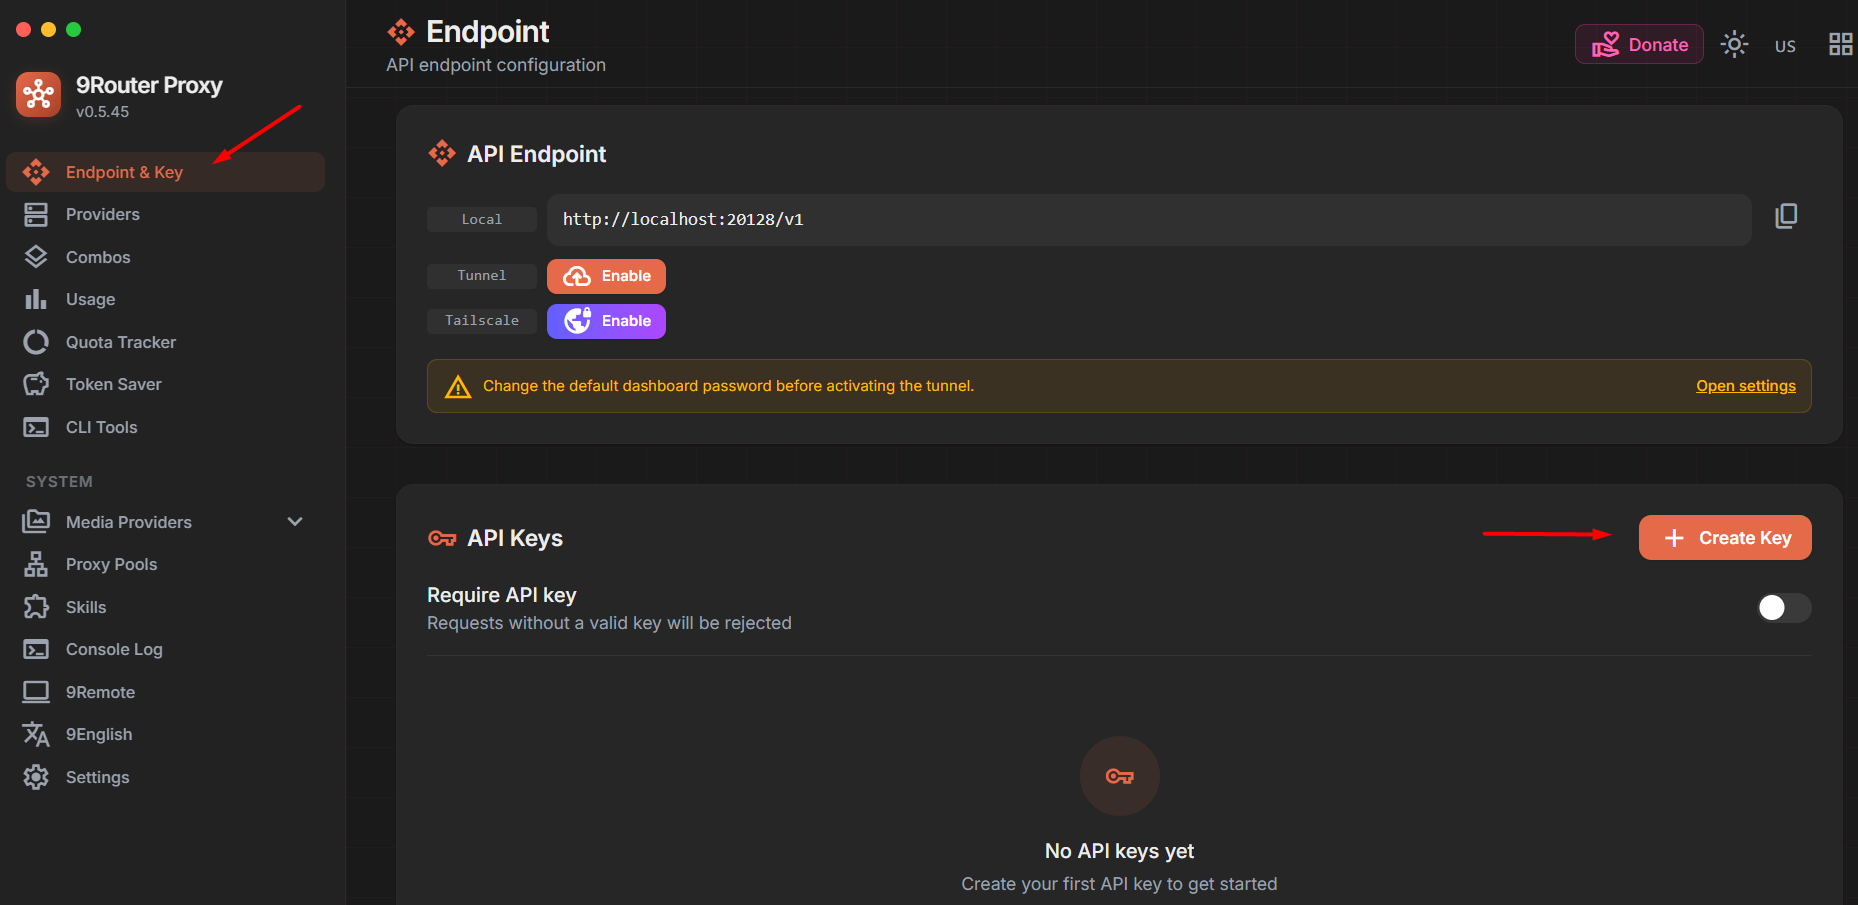Open the grid layout icon in header
This screenshot has height=905, width=1858.
point(1840,44)
